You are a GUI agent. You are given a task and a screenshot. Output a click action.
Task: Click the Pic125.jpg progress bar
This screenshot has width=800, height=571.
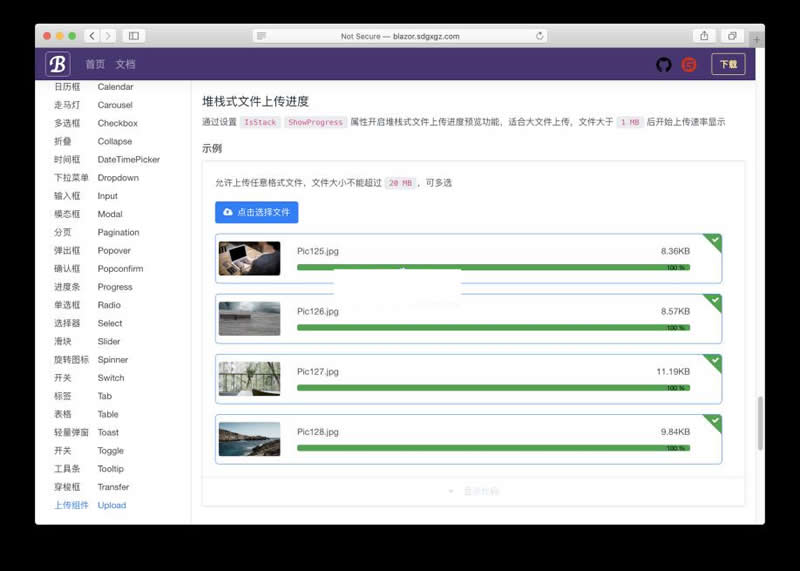click(493, 267)
